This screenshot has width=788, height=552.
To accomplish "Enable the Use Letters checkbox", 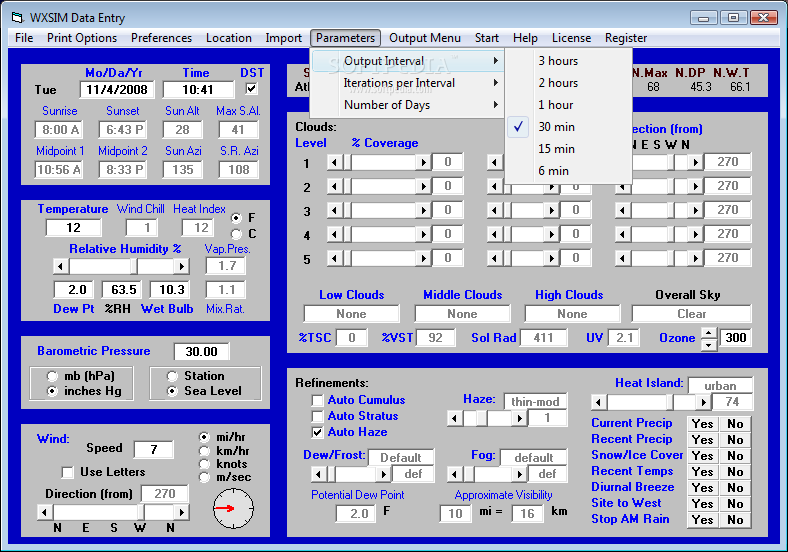I will pos(67,472).
